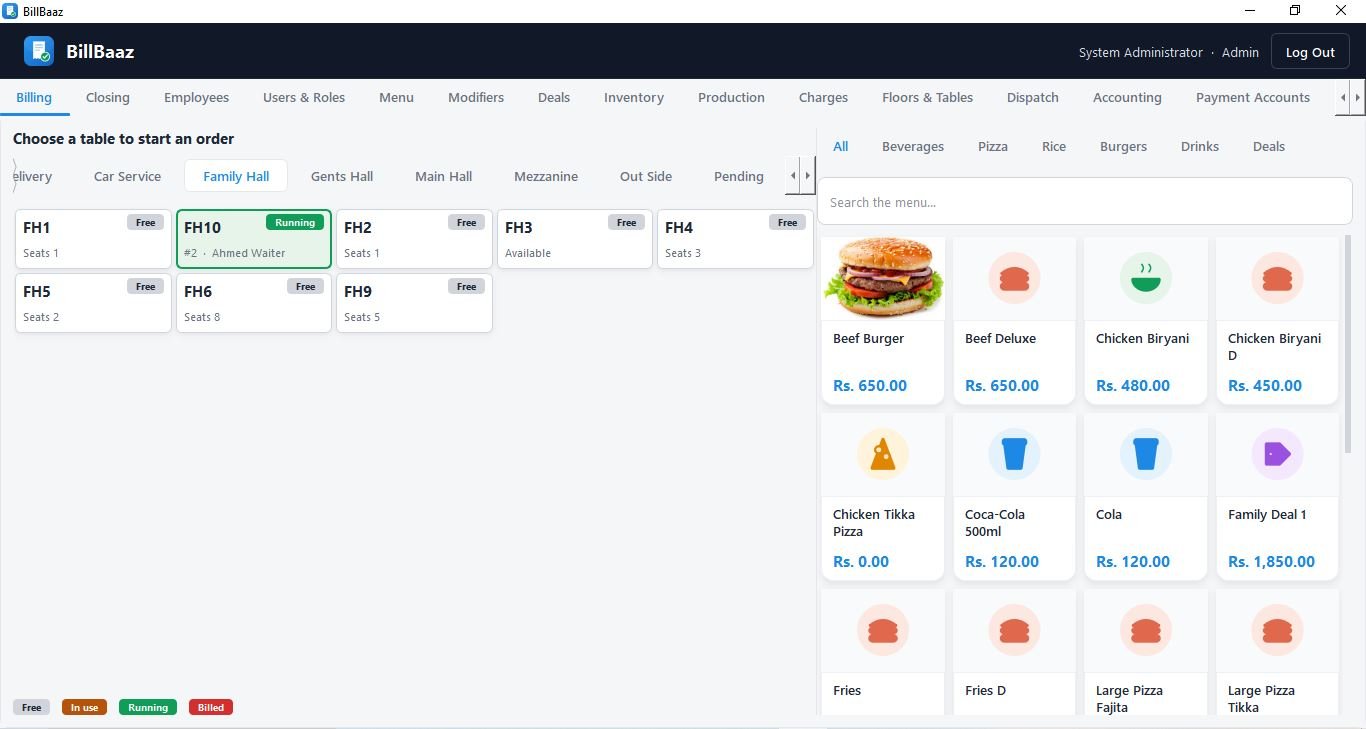This screenshot has width=1366, height=729.
Task: Switch to the Dispatch tab
Action: point(1033,97)
